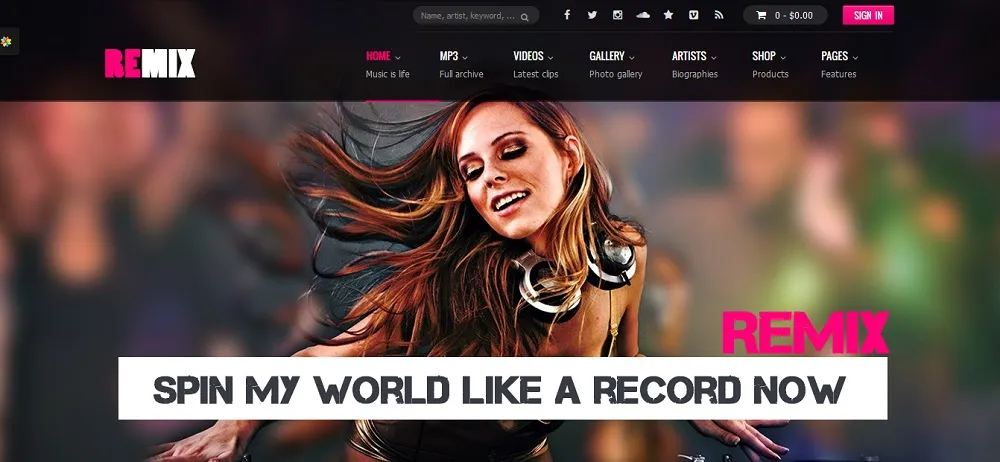Expand the chevron next to HOME
This screenshot has height=462, width=1000.
point(398,57)
